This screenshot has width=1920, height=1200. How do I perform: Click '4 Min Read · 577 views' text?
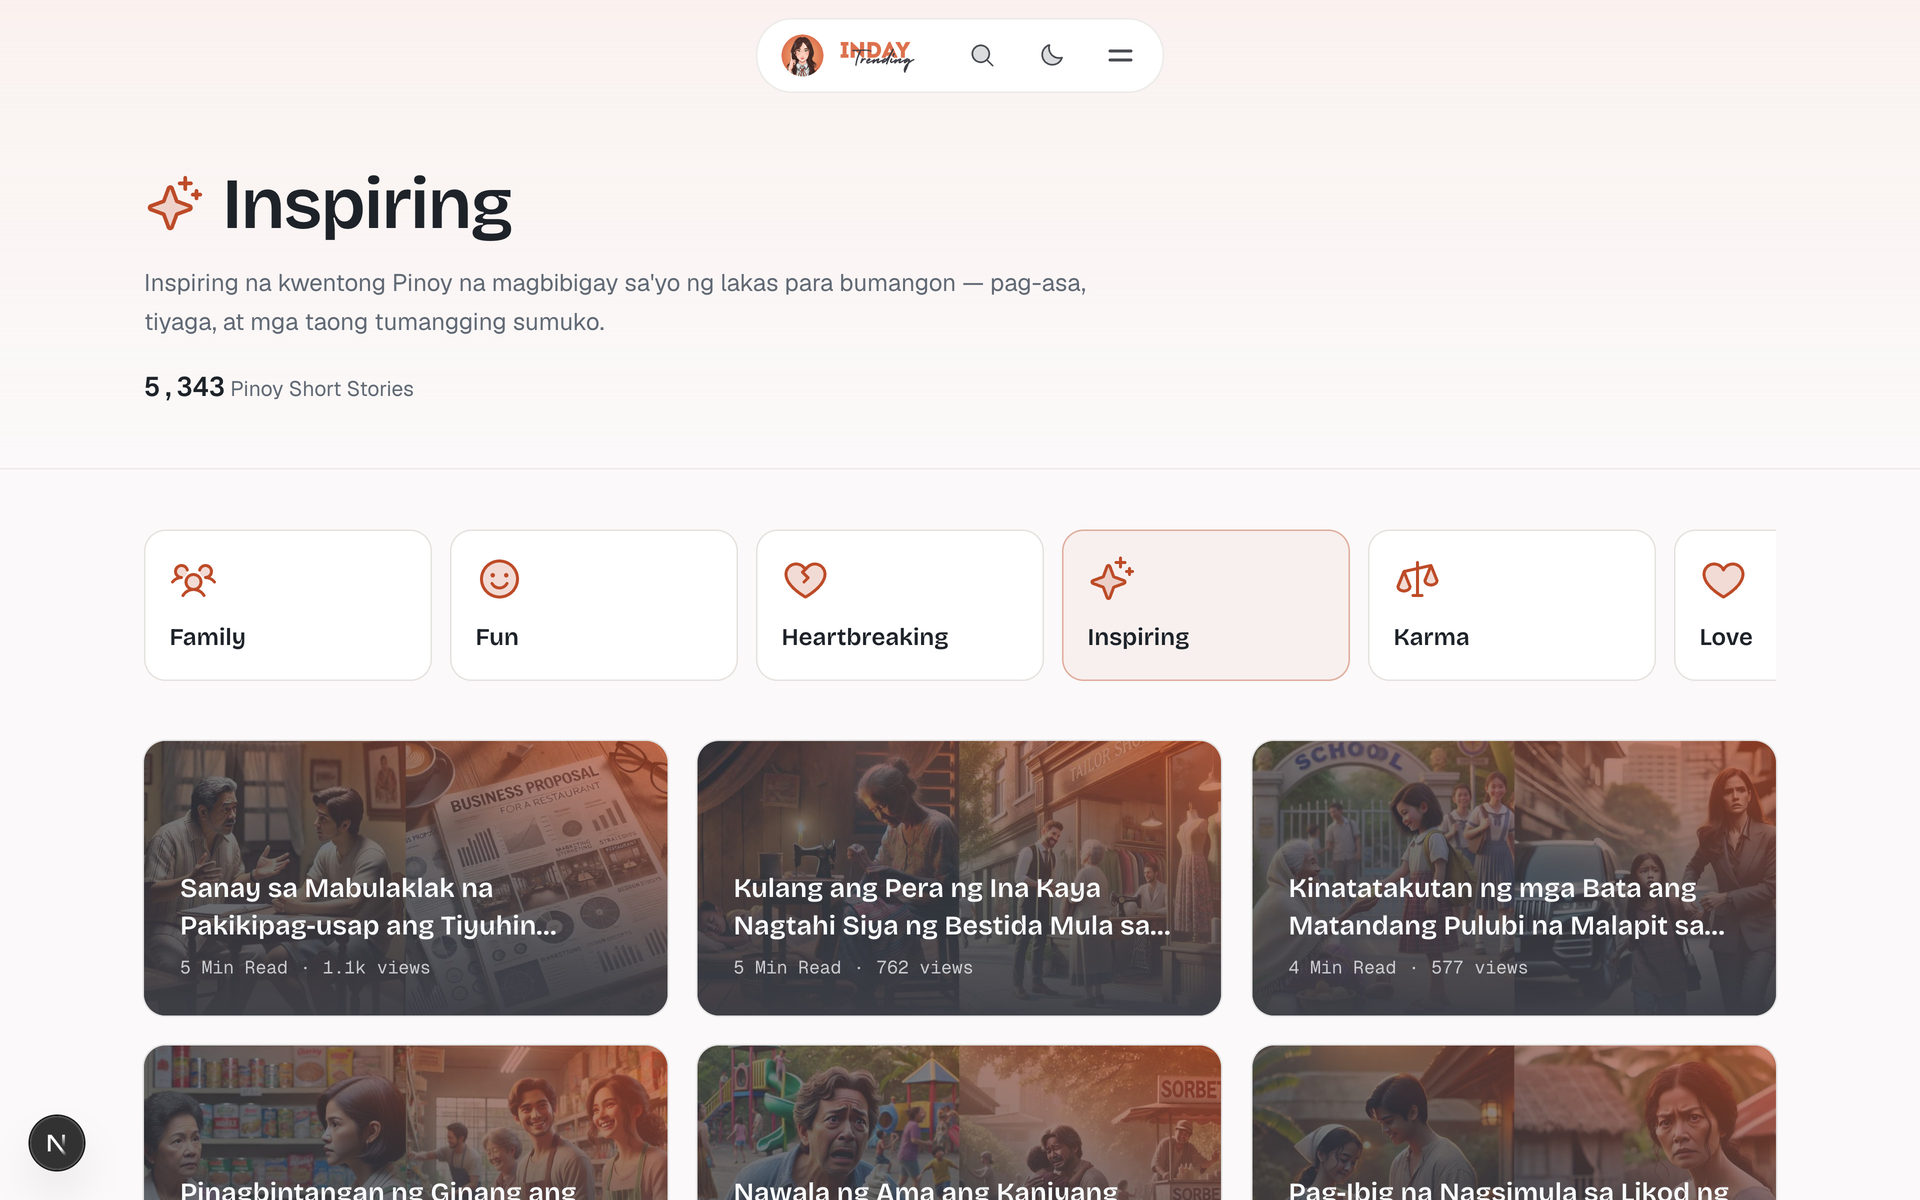click(1408, 968)
